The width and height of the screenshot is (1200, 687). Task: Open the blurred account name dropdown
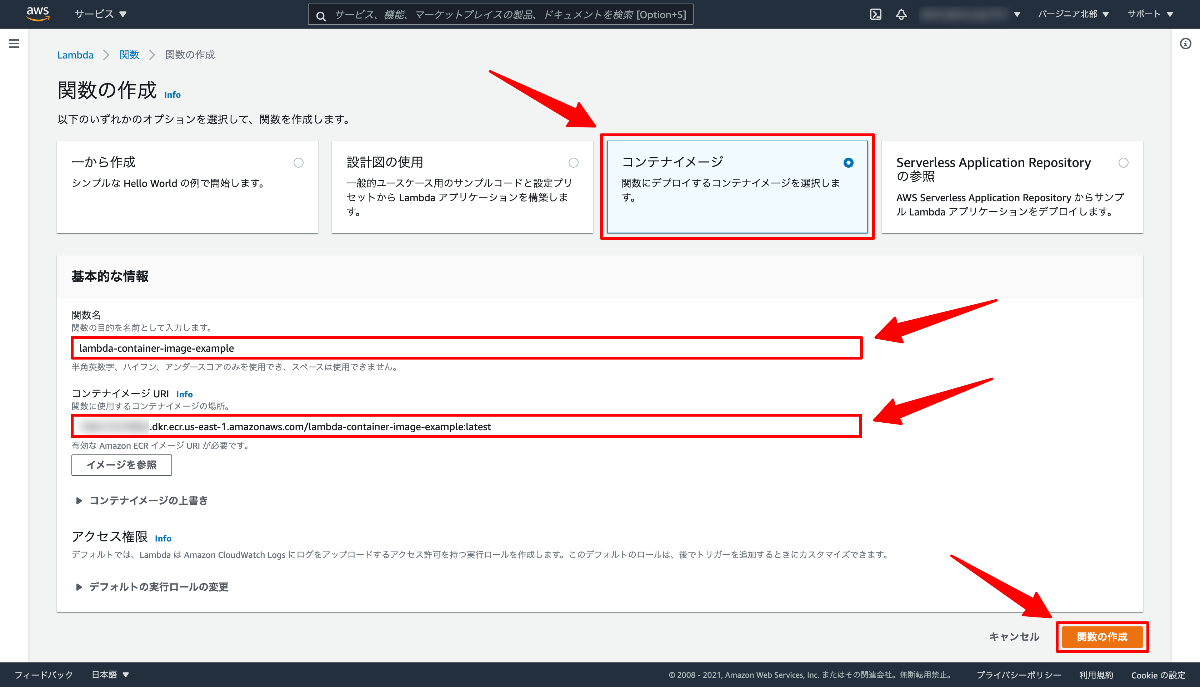point(970,14)
